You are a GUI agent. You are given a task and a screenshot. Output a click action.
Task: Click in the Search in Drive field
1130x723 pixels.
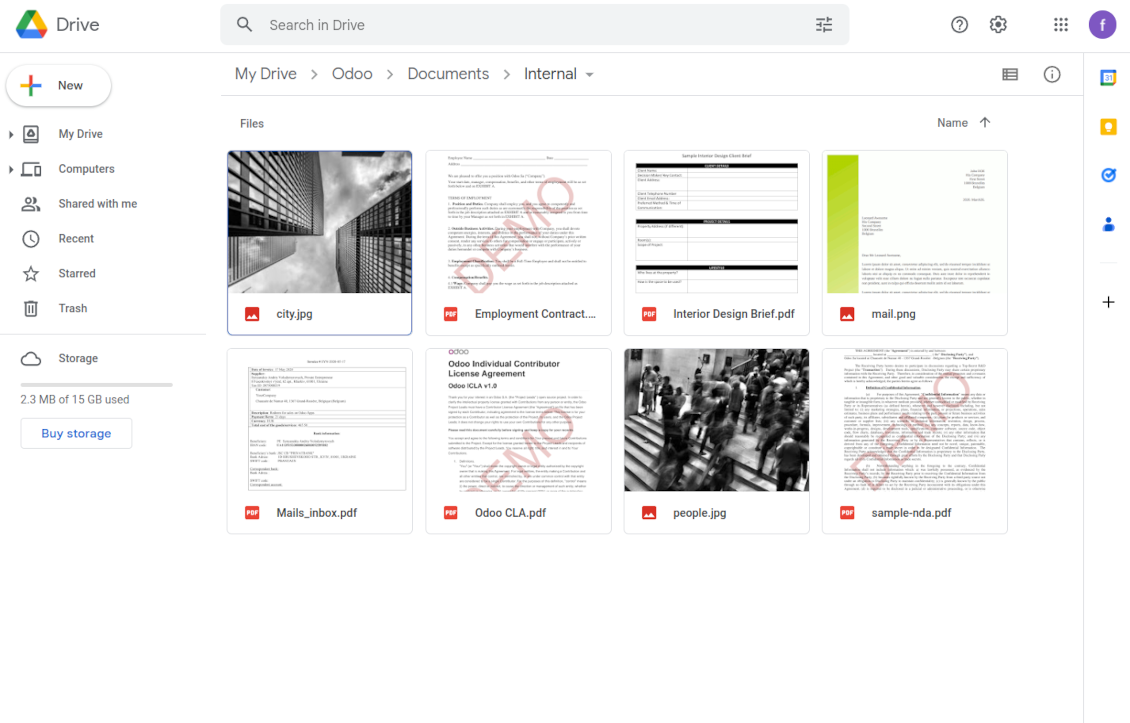pos(535,25)
